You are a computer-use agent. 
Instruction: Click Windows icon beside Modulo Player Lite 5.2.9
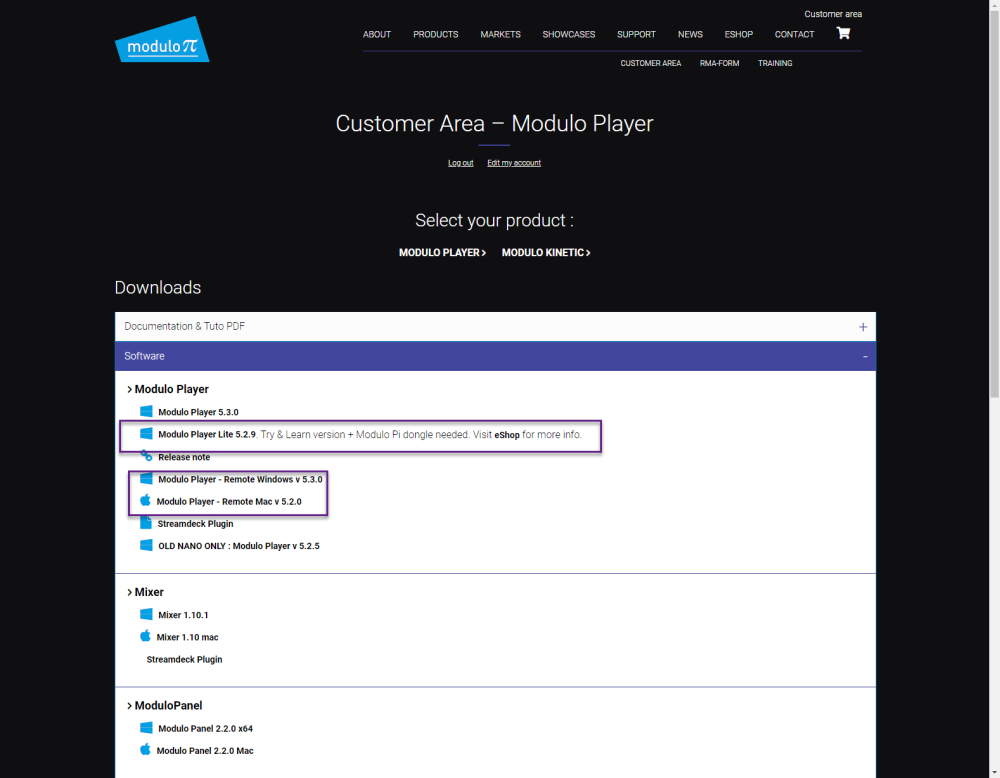tap(146, 434)
